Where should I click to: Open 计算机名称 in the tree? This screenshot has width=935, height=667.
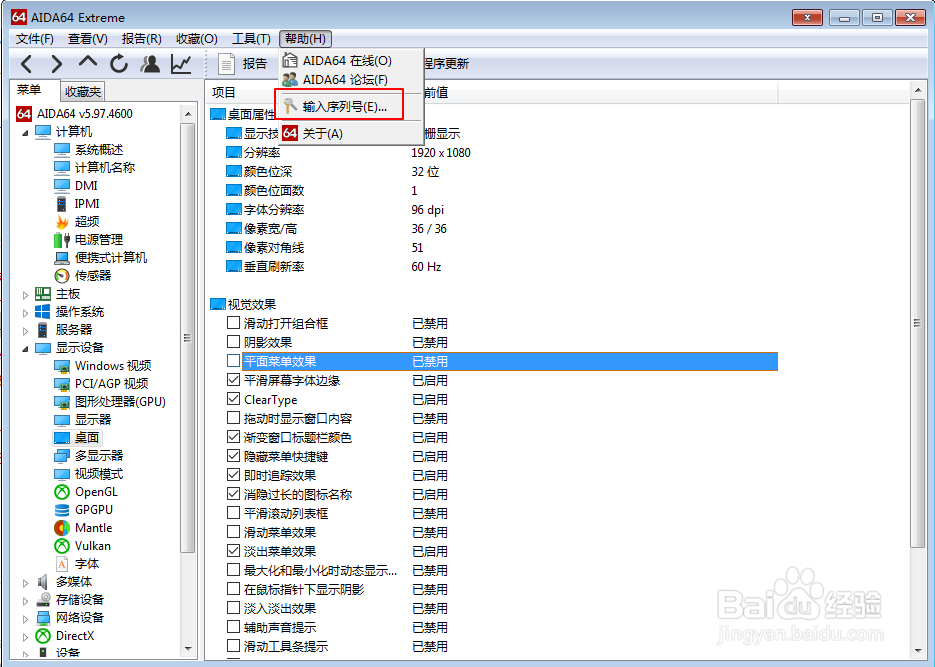(94, 167)
